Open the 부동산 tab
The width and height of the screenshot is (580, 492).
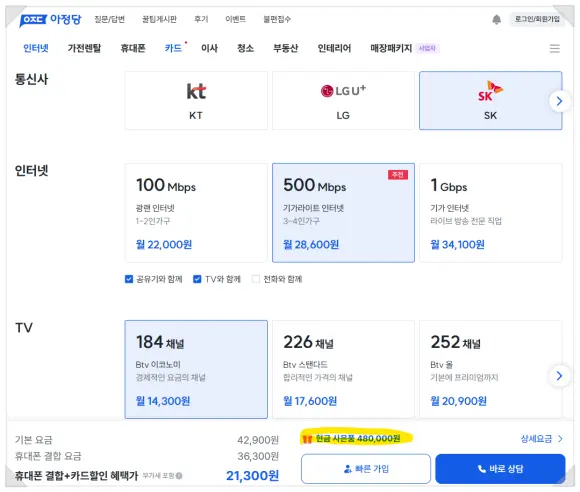pyautogui.click(x=286, y=48)
